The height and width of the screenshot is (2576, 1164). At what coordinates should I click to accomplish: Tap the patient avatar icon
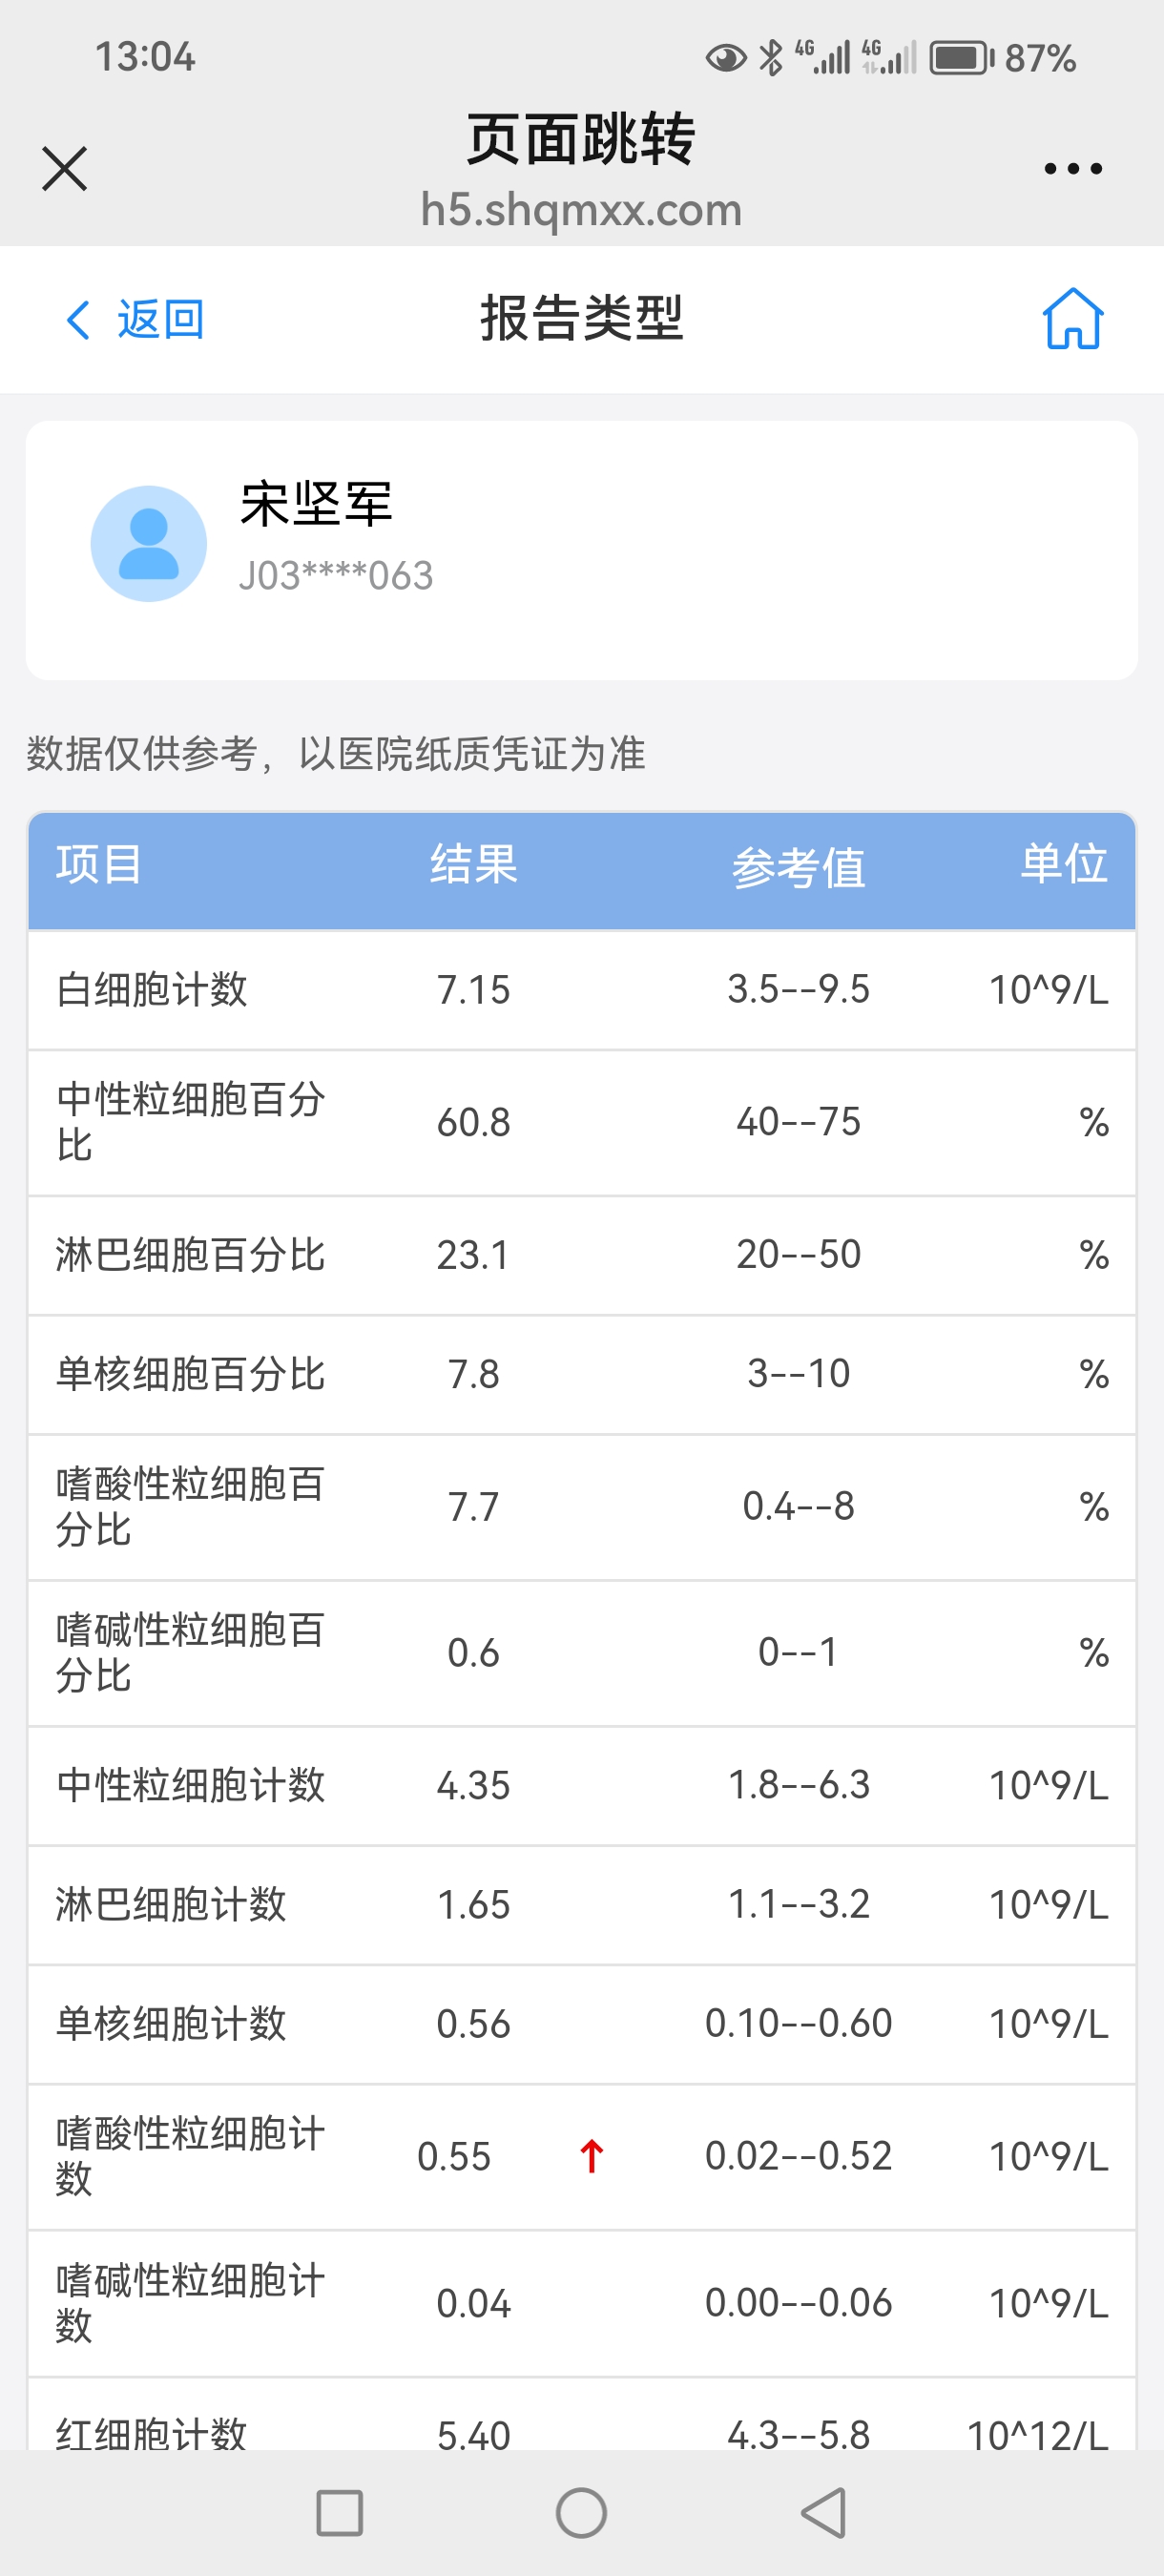pos(149,544)
